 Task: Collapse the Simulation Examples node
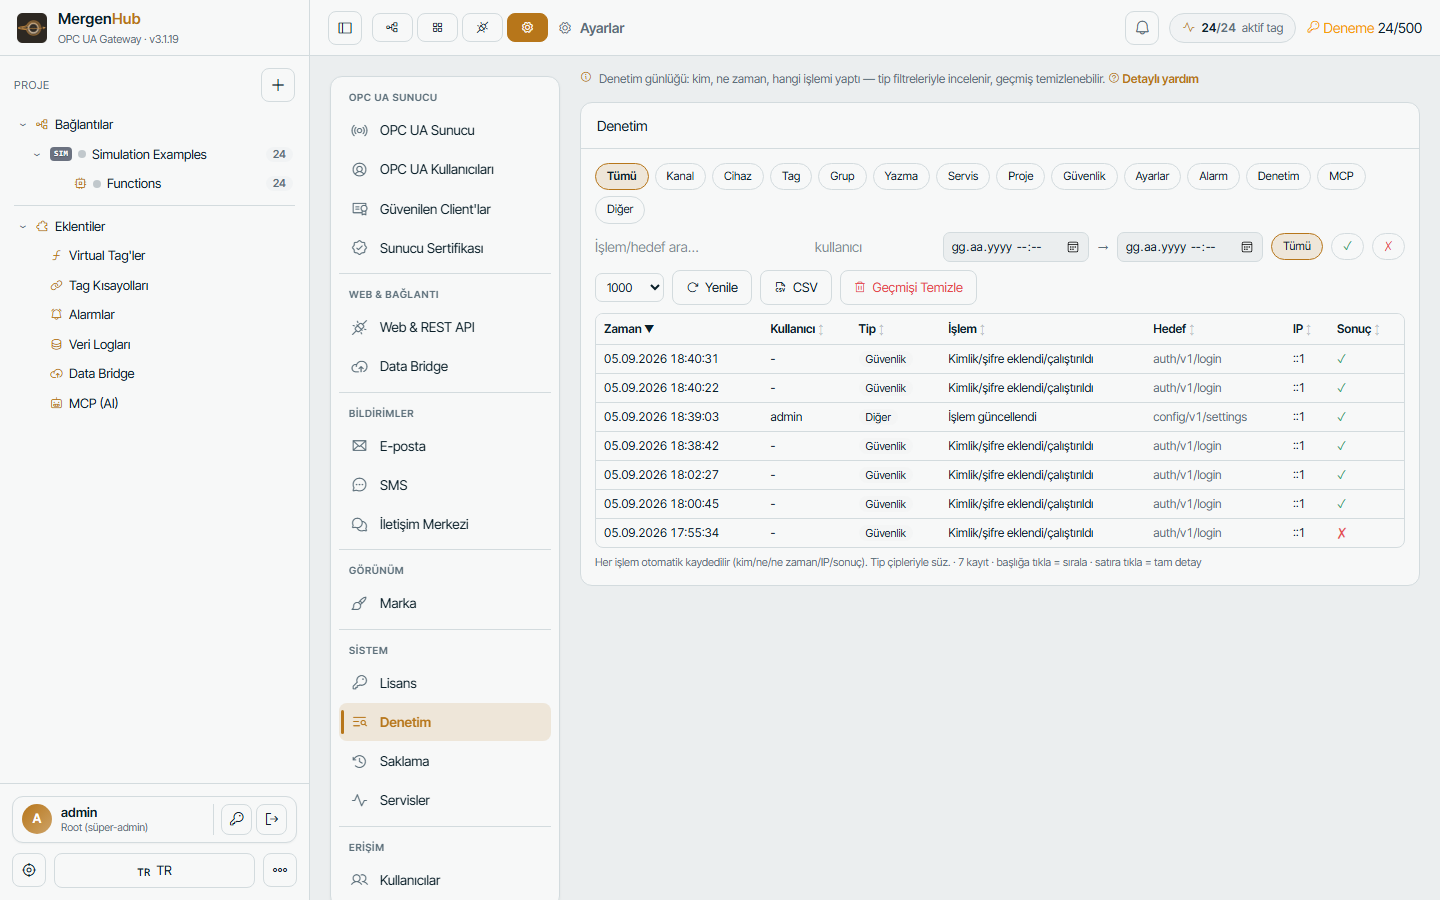coord(37,155)
